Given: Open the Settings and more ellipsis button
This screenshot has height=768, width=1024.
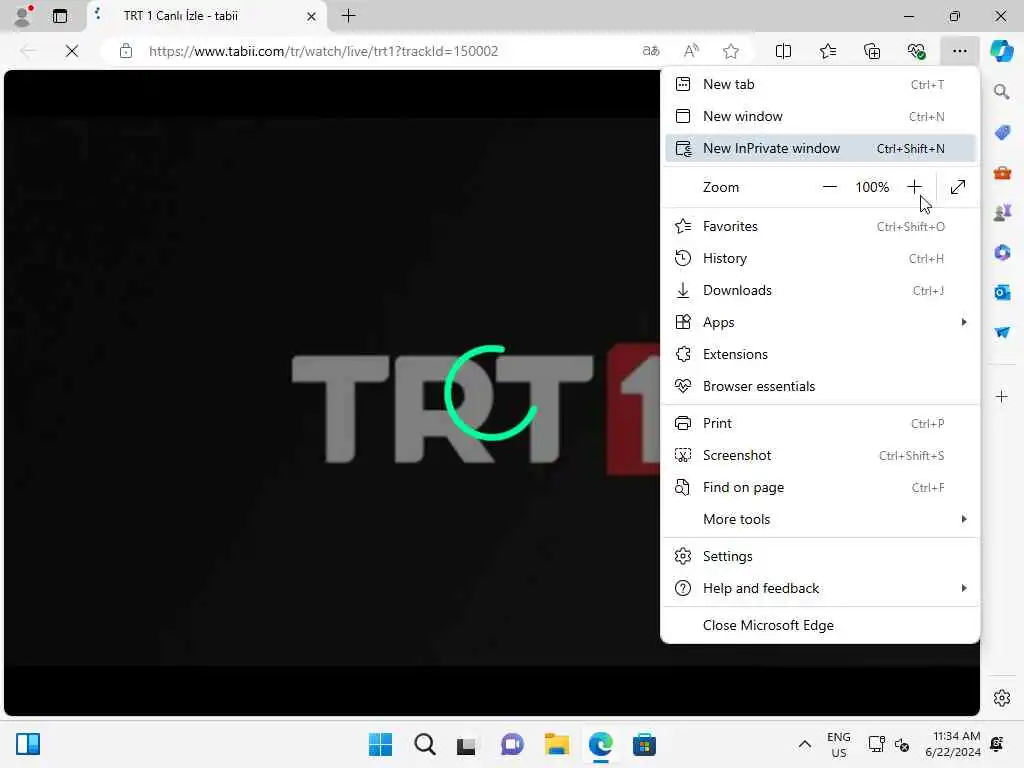Looking at the screenshot, I should (x=959, y=51).
